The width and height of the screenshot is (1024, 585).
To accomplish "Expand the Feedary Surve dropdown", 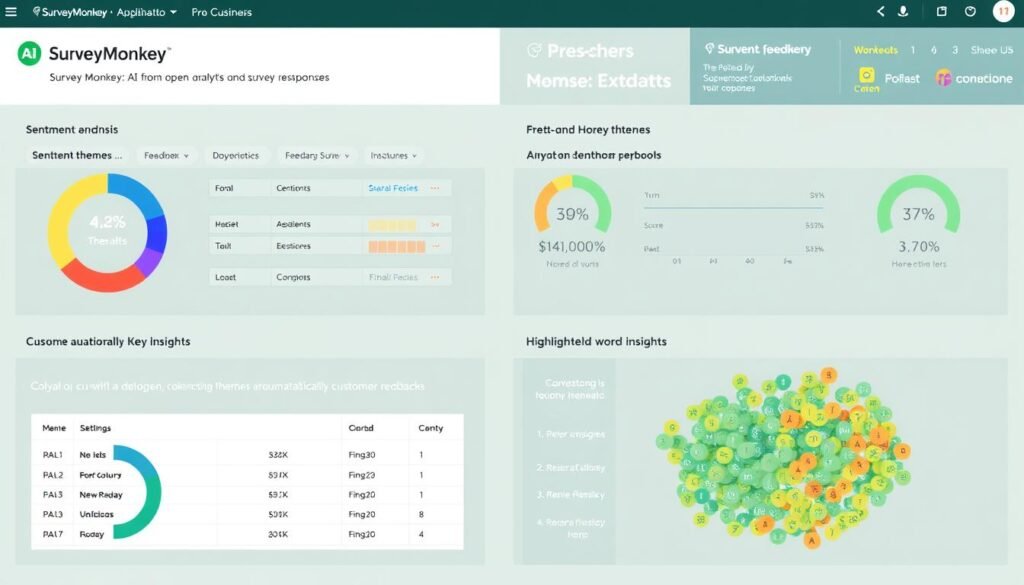I will pyautogui.click(x=318, y=156).
